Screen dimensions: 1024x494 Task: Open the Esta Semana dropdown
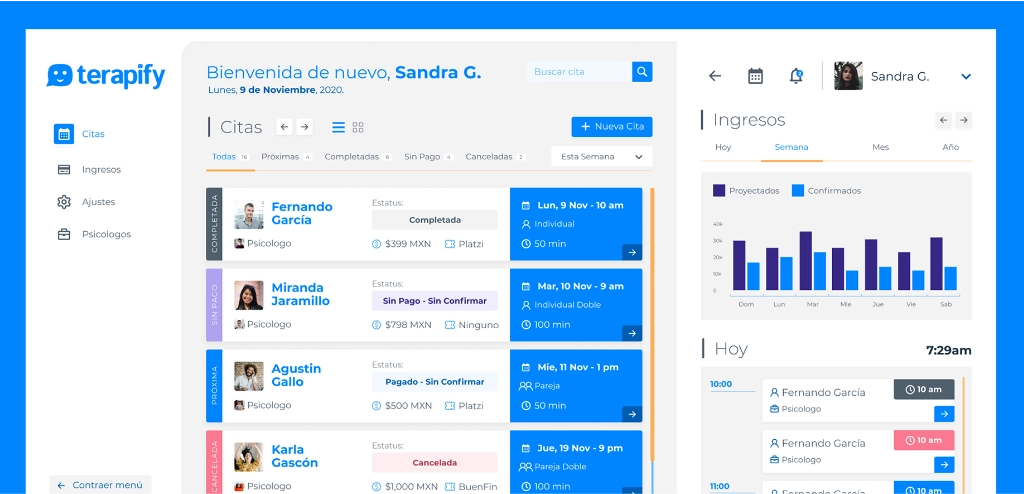601,157
